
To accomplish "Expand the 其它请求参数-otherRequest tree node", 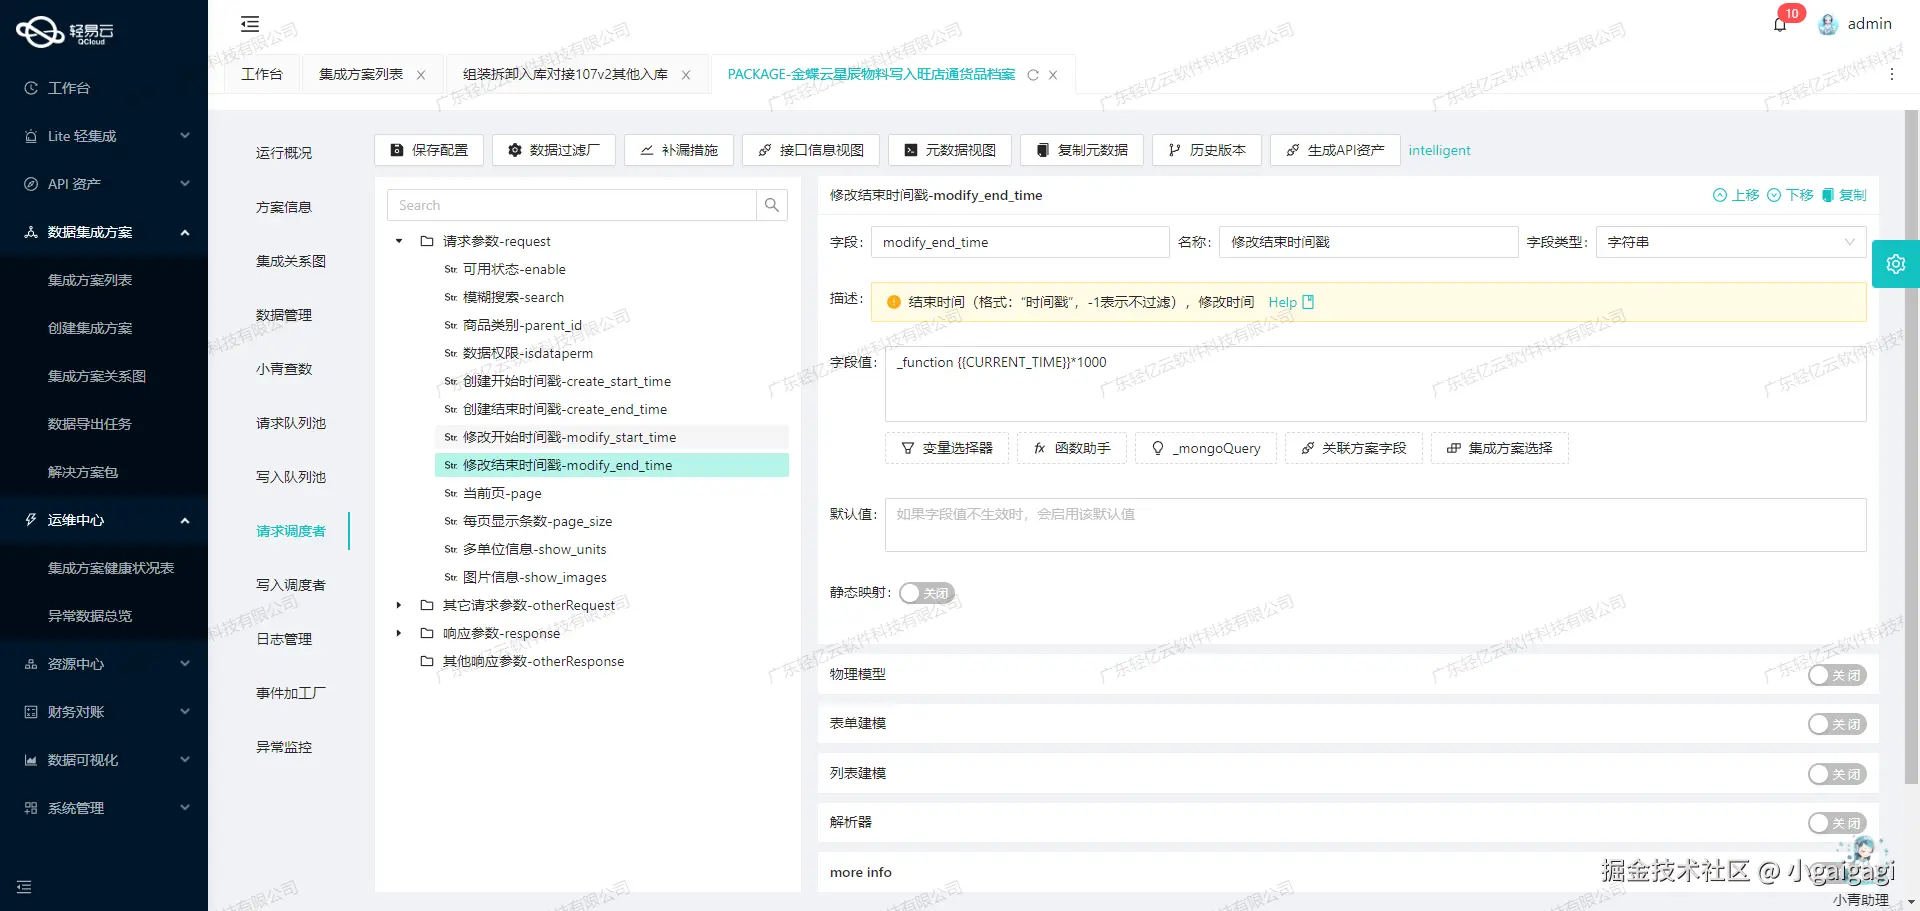I will [398, 605].
